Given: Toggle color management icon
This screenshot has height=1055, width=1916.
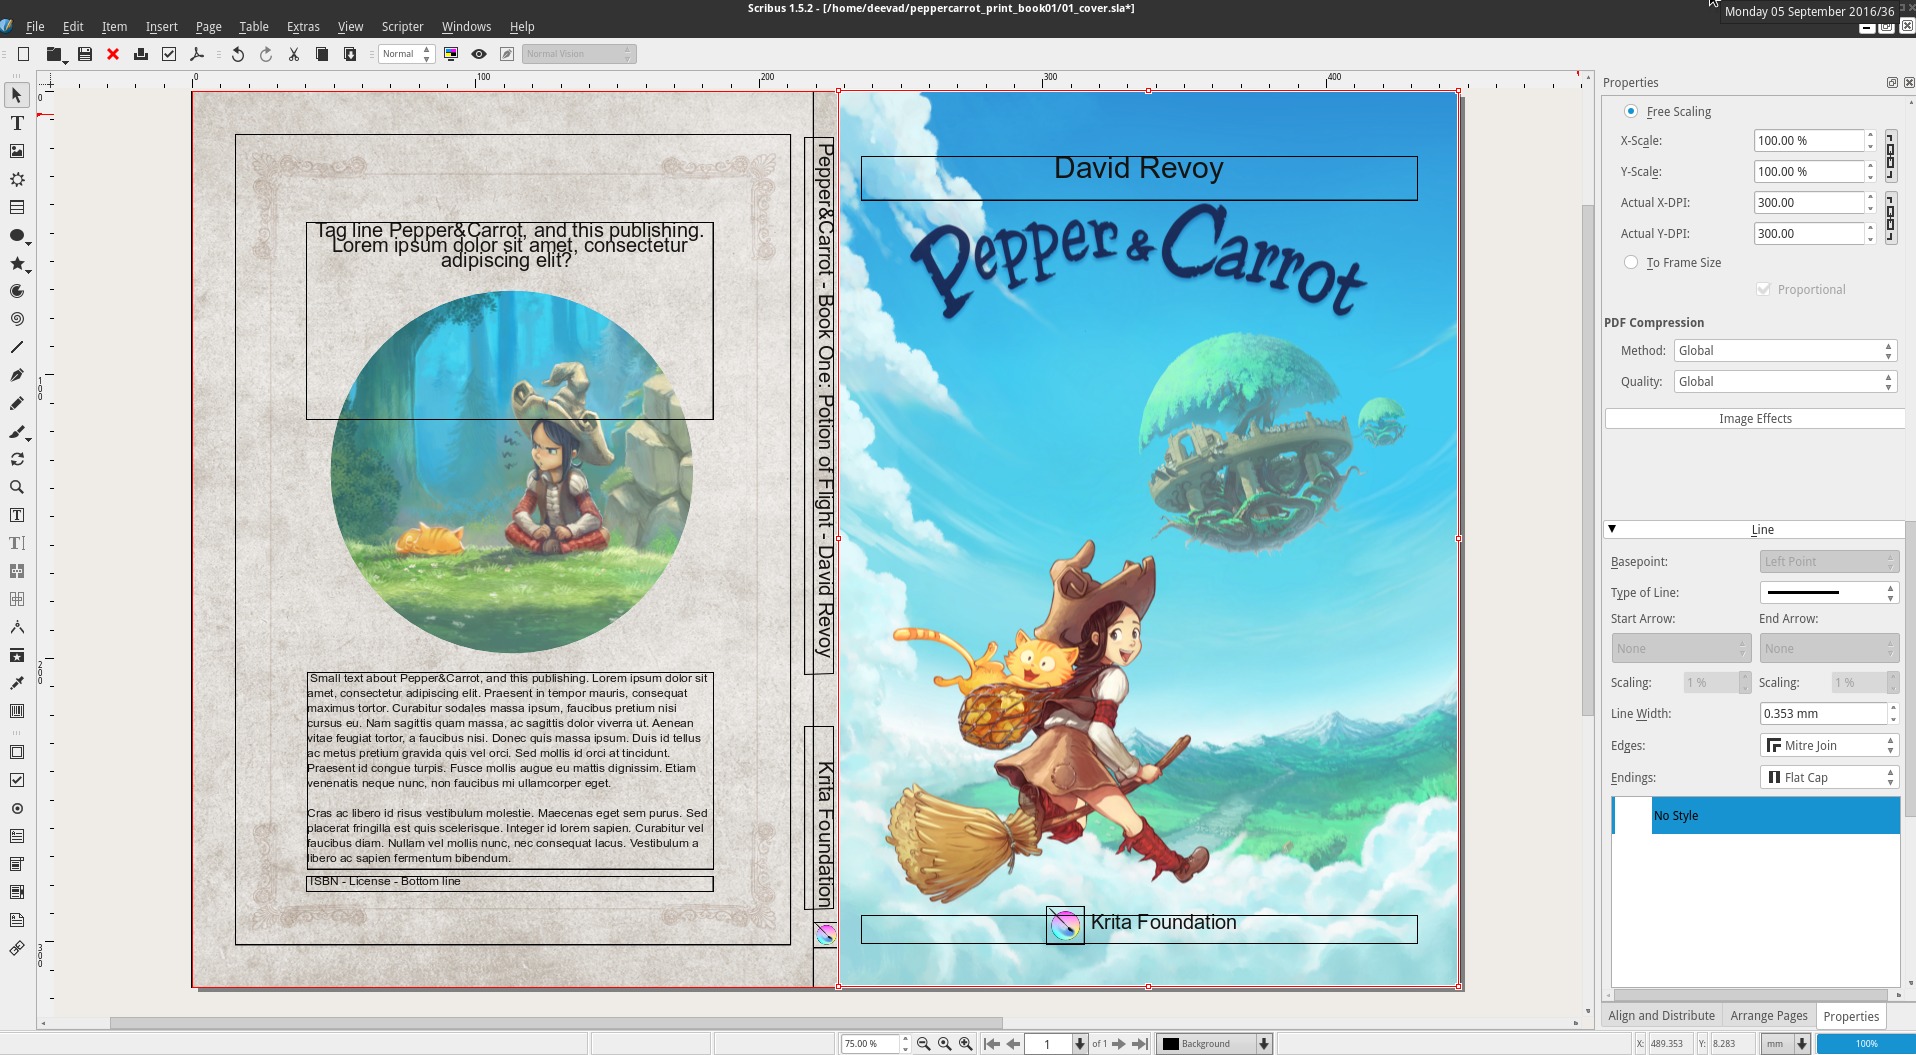Looking at the screenshot, I should pos(451,54).
